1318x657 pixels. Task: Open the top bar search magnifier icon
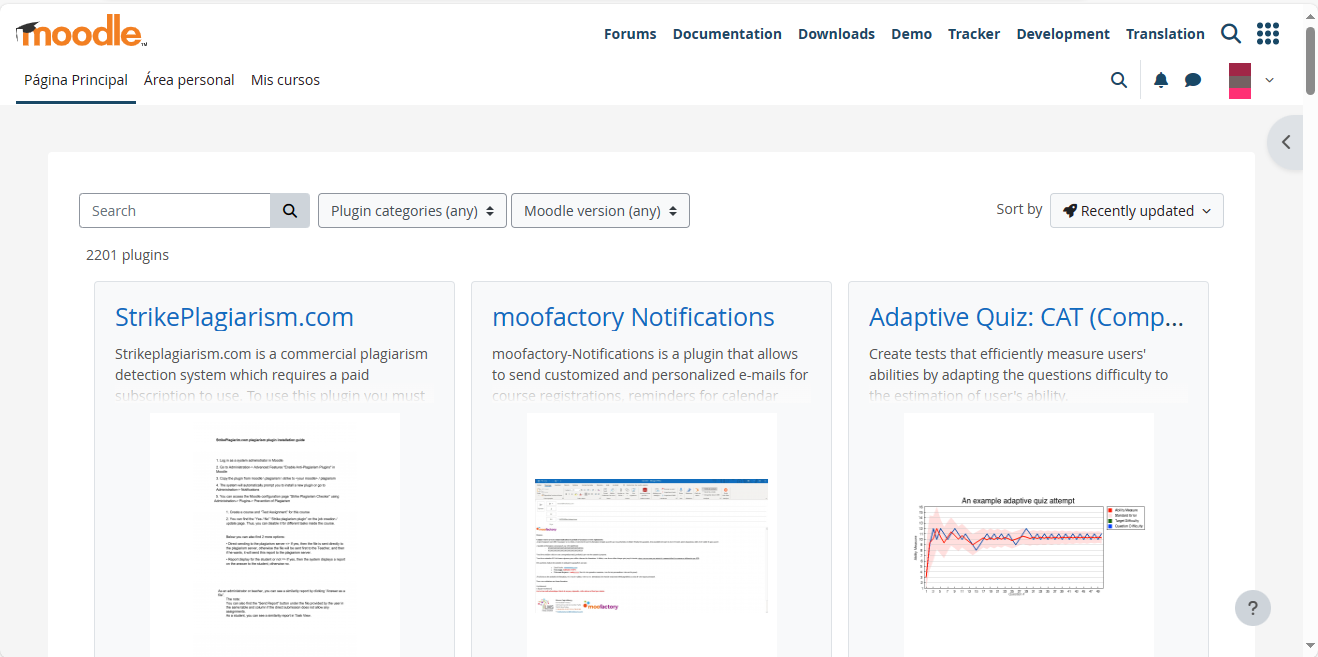[x=1231, y=34]
